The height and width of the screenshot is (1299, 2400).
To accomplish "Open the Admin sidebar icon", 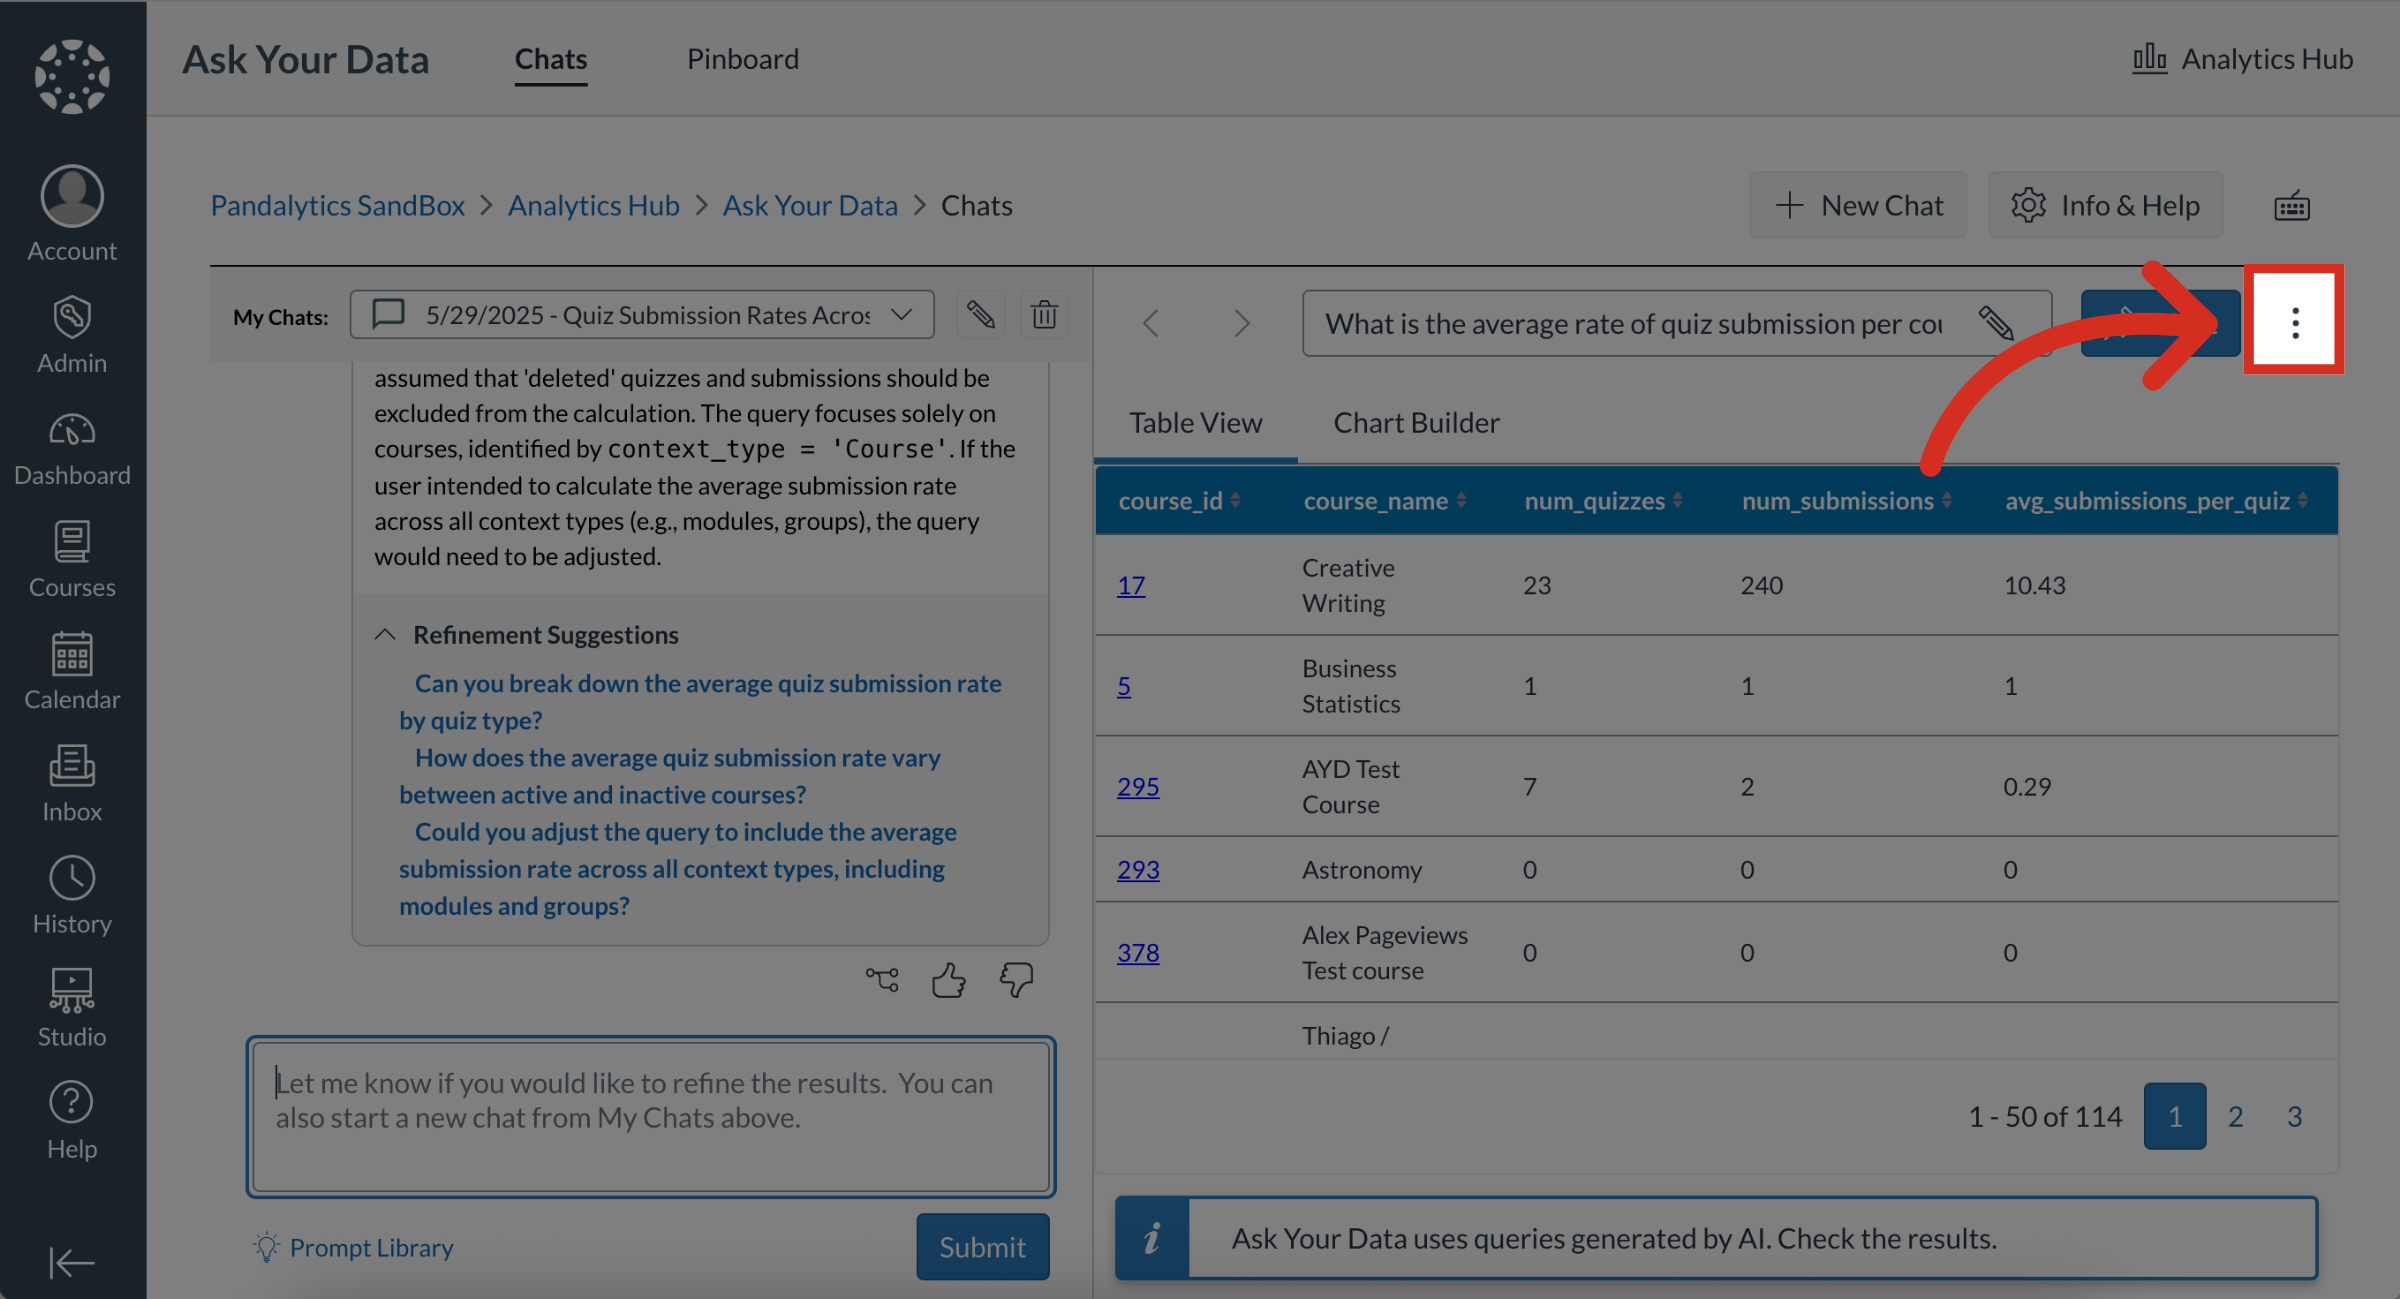I will (72, 336).
